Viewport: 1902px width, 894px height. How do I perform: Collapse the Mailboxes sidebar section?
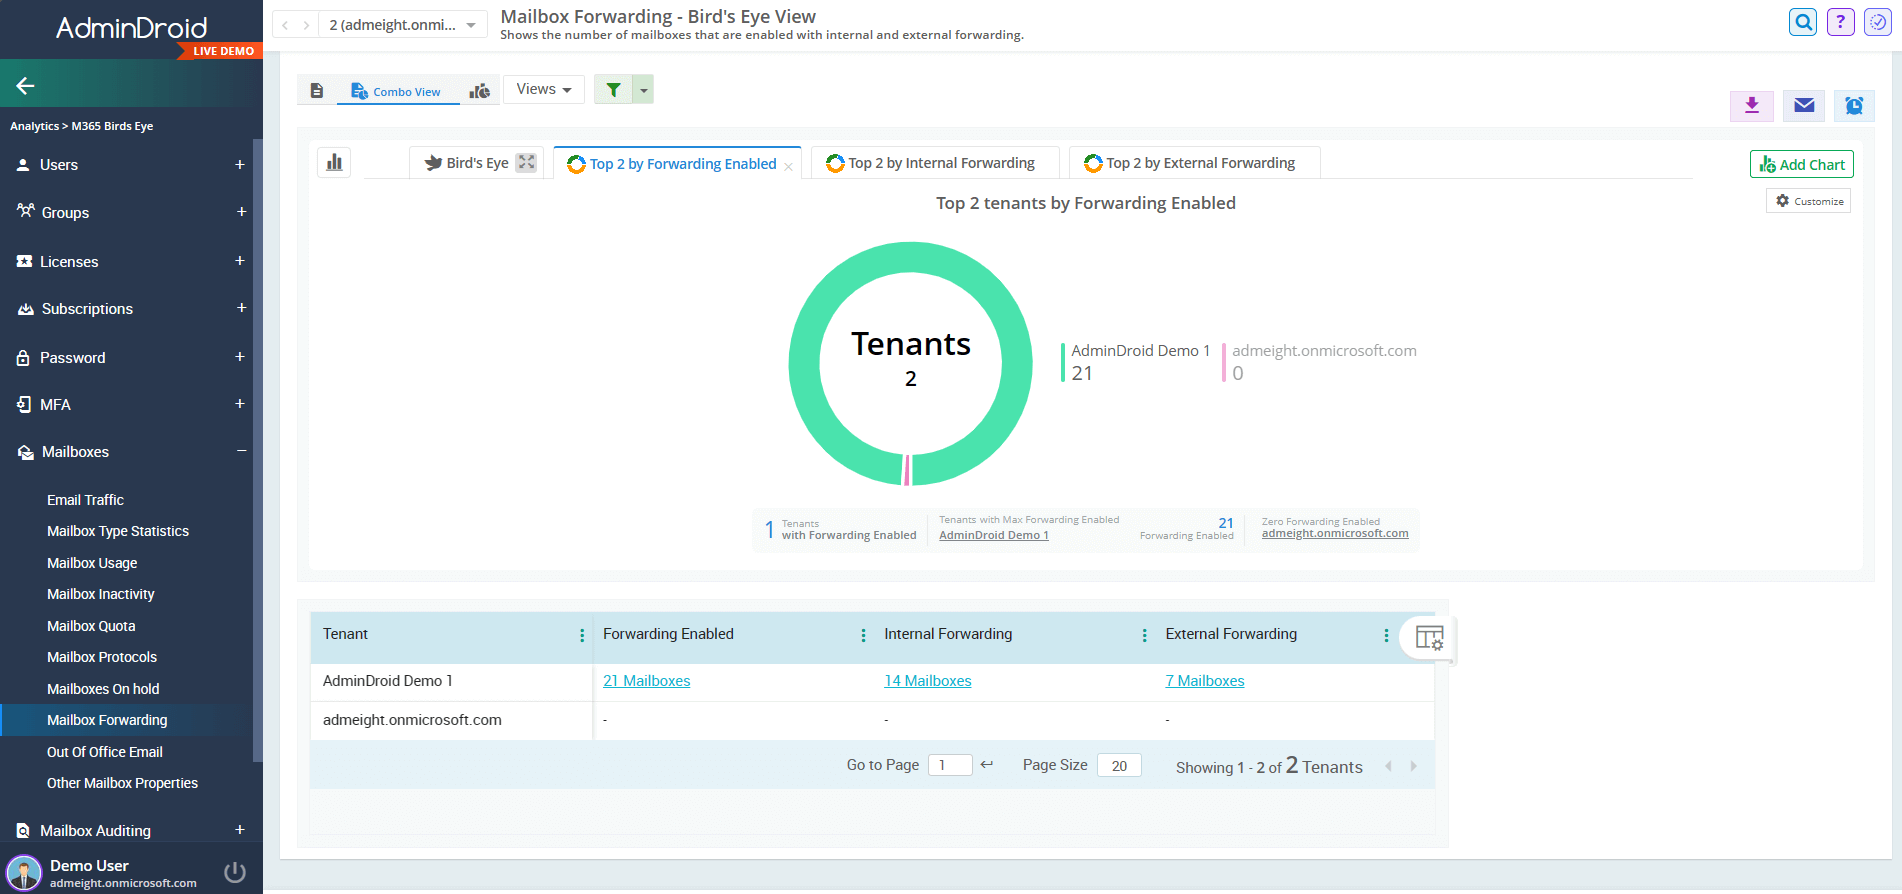click(241, 451)
